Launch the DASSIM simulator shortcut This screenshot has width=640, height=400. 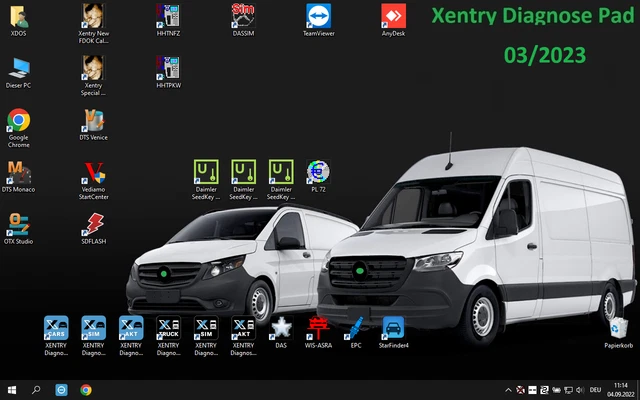coord(243,20)
